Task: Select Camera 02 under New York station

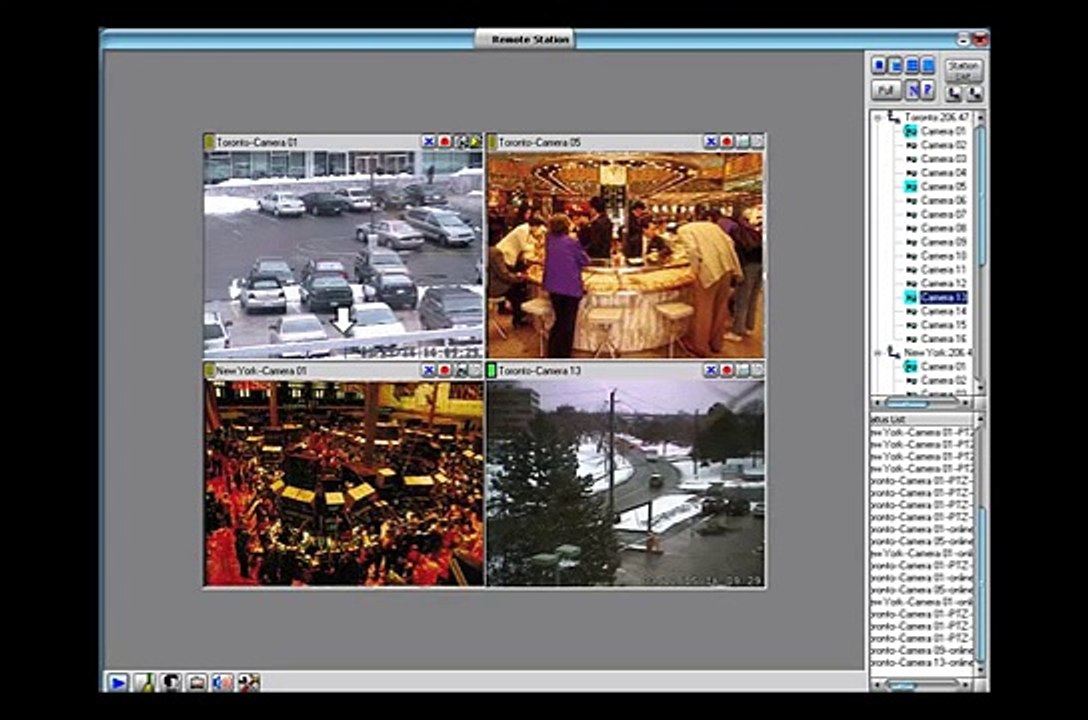Action: pos(943,381)
